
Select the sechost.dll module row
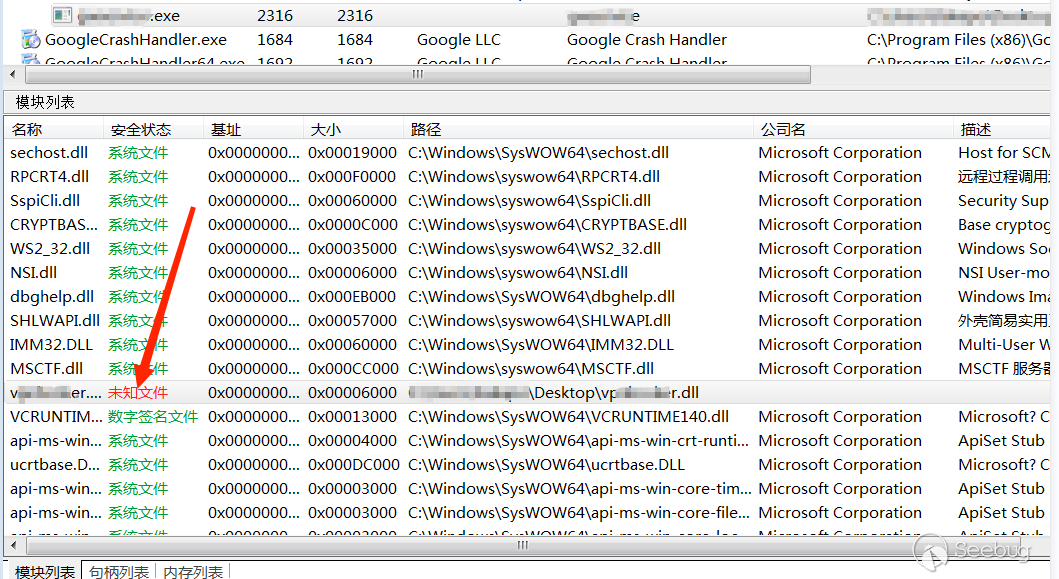point(527,153)
